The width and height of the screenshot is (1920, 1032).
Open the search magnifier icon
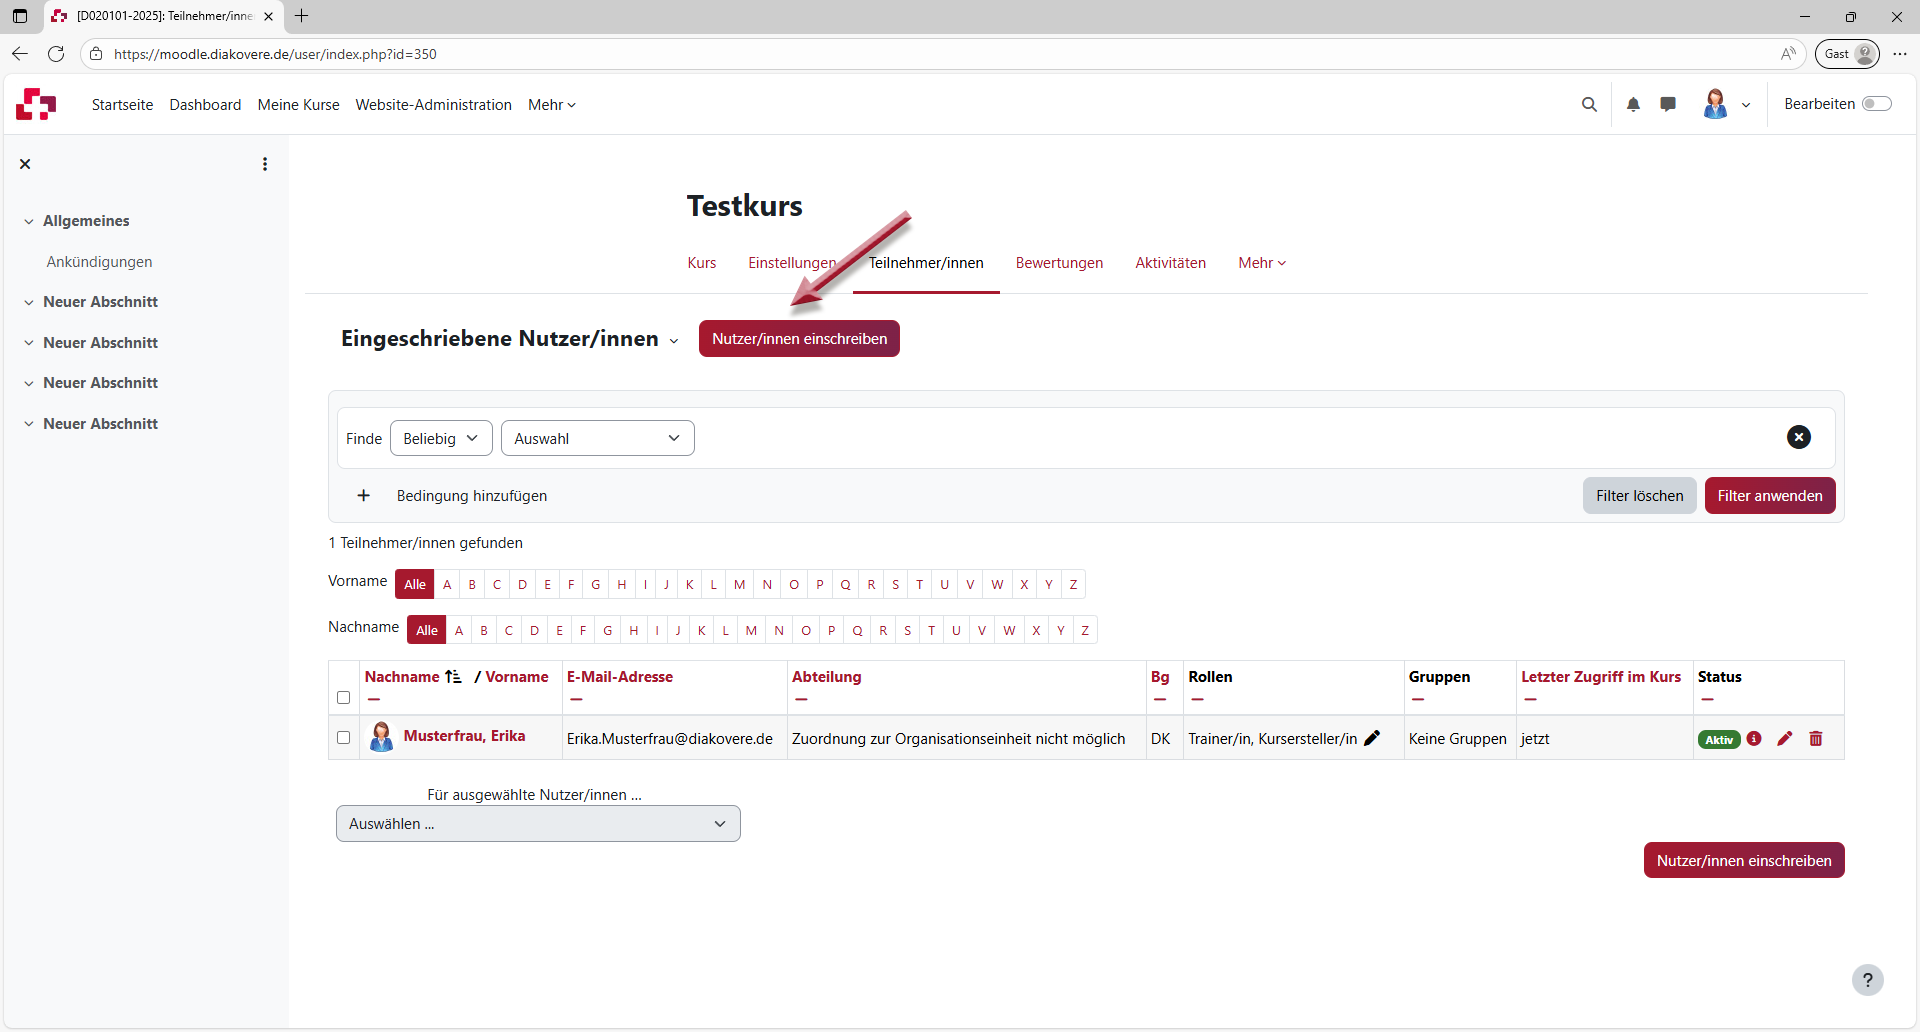(1589, 104)
